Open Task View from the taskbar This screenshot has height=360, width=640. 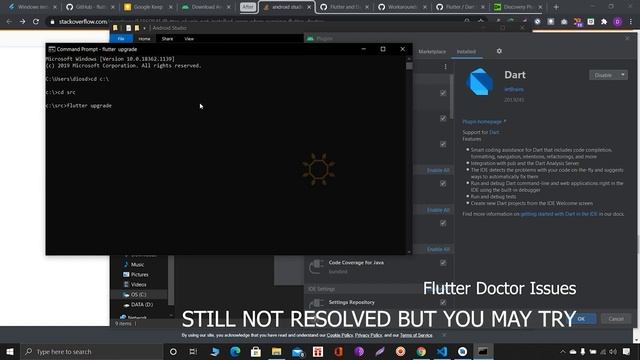[x=193, y=351]
